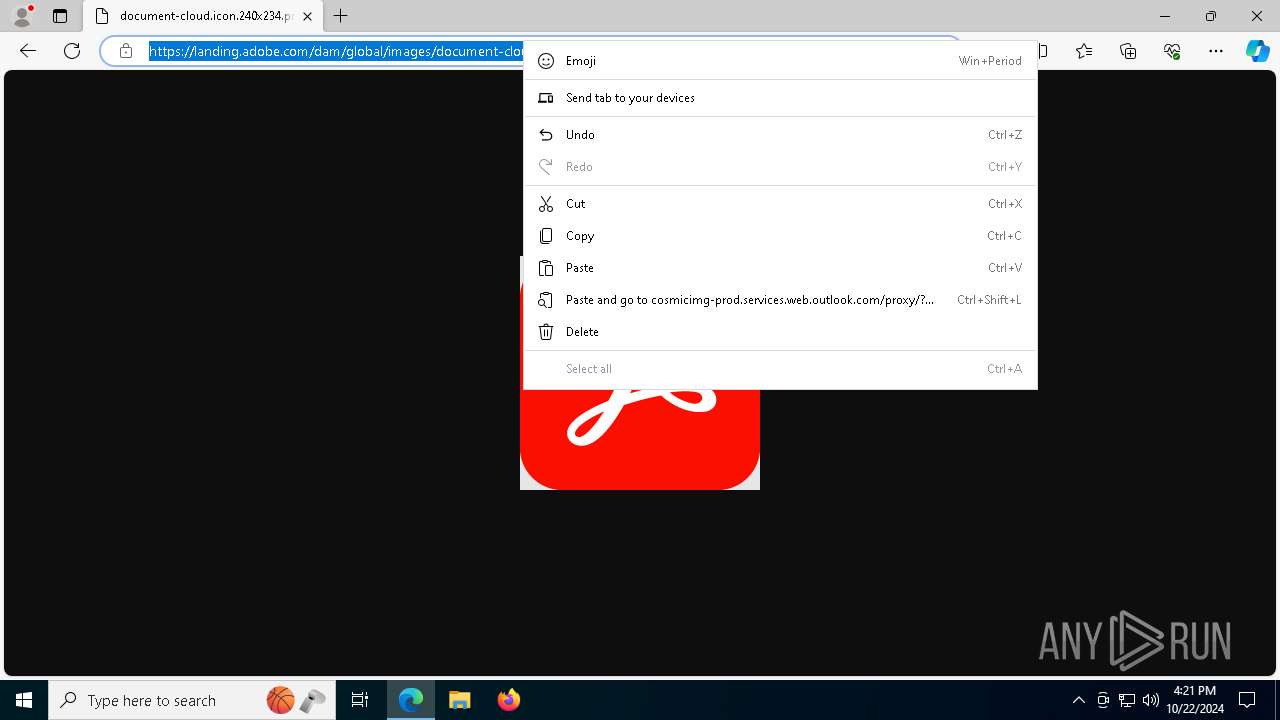This screenshot has width=1280, height=720.
Task: Open Copilot sidebar icon
Action: pyautogui.click(x=1257, y=51)
